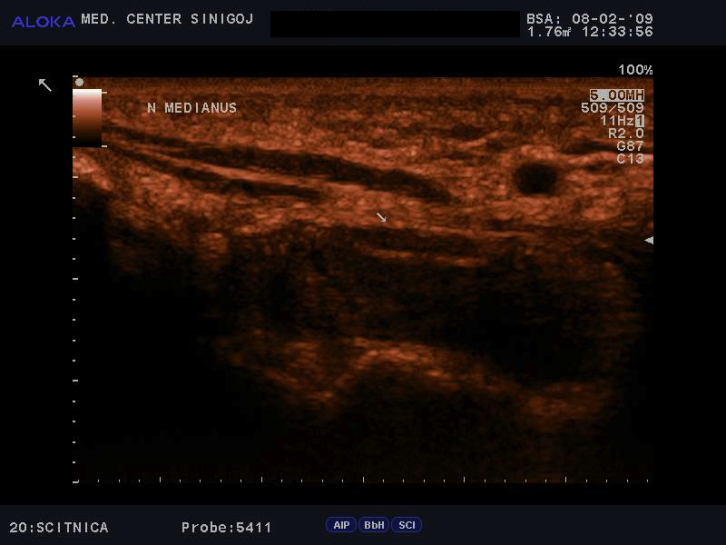Click the 509/509 frame counter
This screenshot has width=726, height=545.
coord(612,108)
